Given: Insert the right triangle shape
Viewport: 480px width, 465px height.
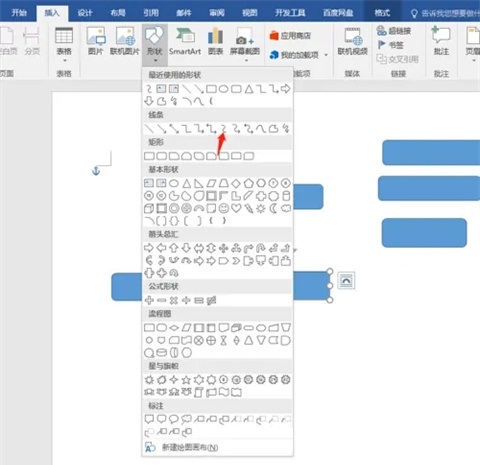Looking at the screenshot, I should (199, 183).
